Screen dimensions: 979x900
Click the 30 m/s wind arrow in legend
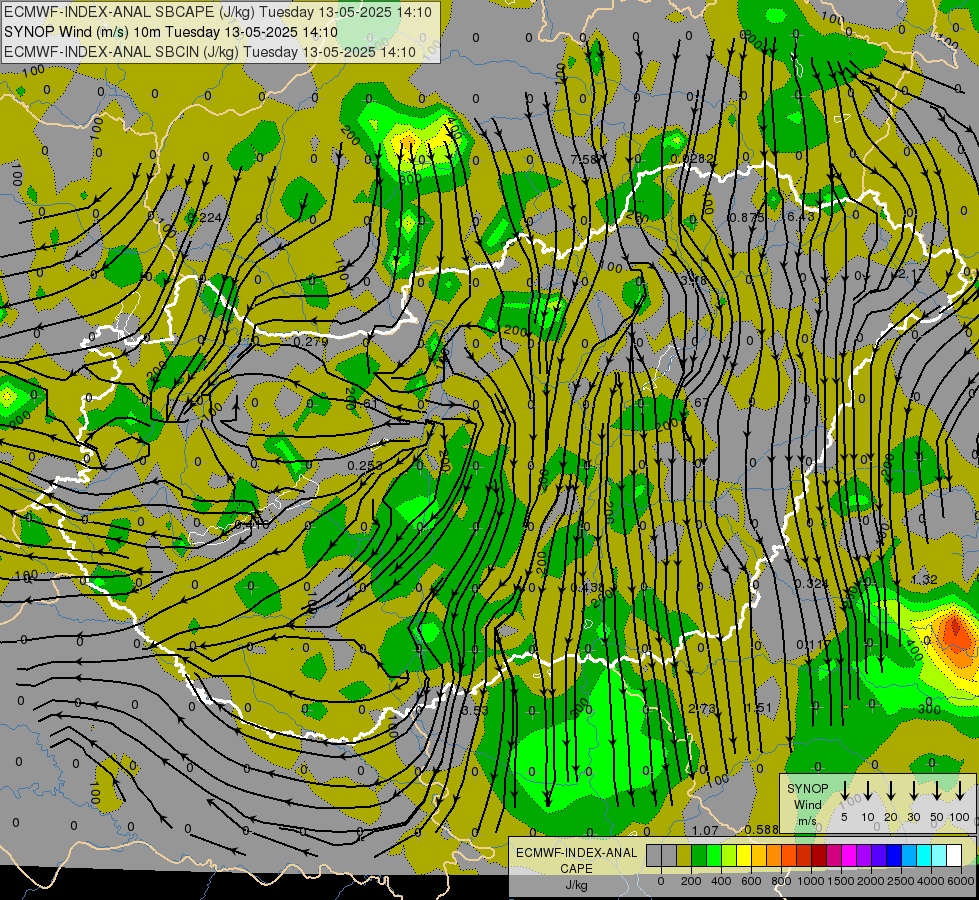(x=914, y=791)
